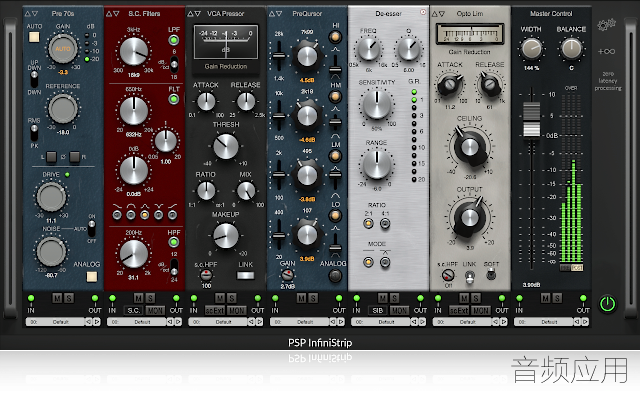The width and height of the screenshot is (640, 394).
Task: Expand the module arrows beside Pre 70s title
Action: coord(31,13)
